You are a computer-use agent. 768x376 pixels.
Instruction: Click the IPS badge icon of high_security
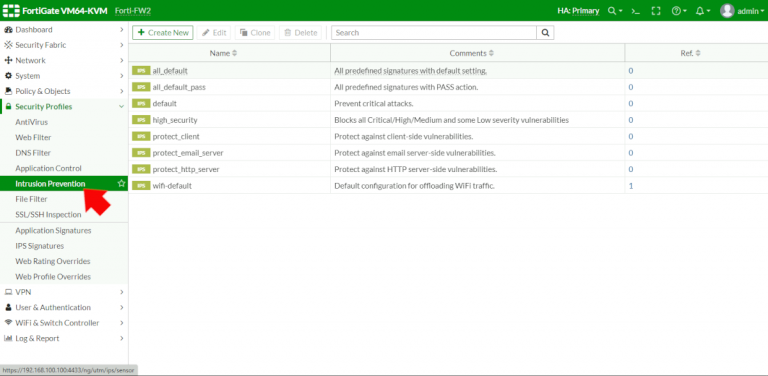click(x=141, y=120)
